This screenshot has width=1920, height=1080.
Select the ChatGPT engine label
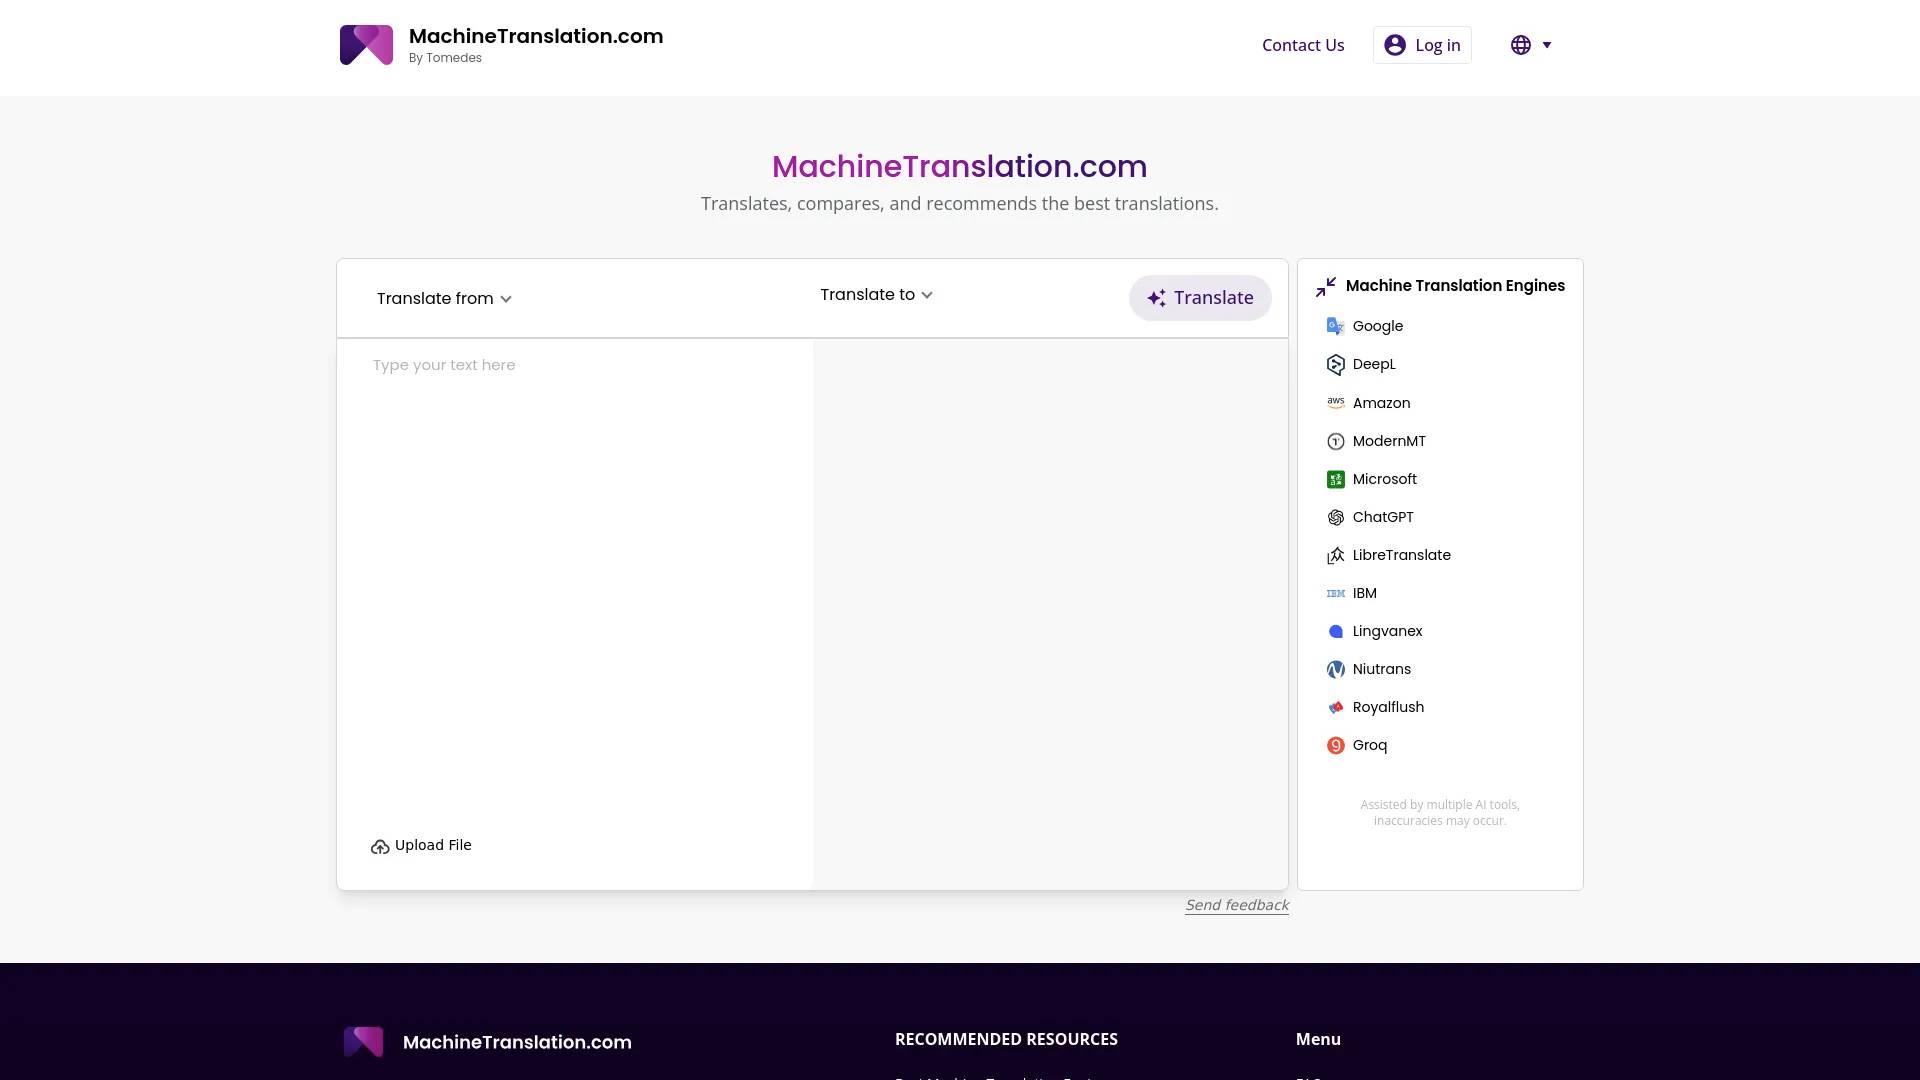coord(1383,517)
